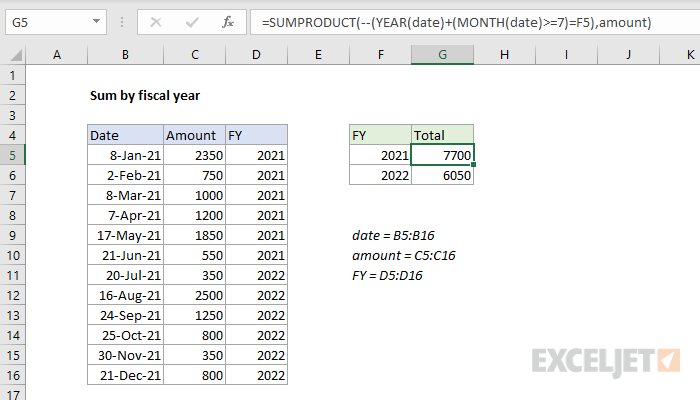
Task: Click the amount cell 750
Action: point(195,175)
